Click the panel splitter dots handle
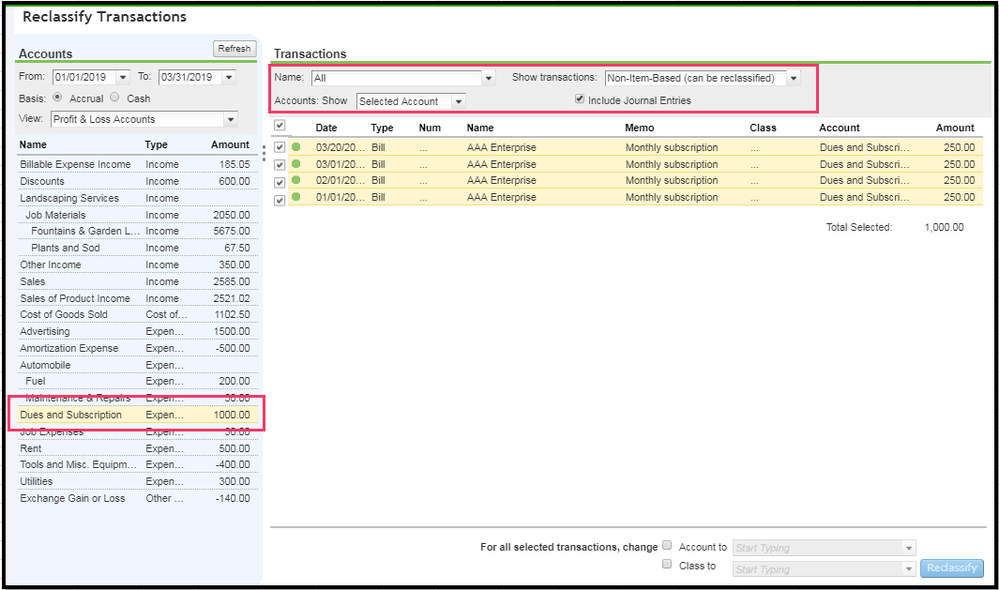Viewport: 999px width, 590px height. tap(264, 153)
